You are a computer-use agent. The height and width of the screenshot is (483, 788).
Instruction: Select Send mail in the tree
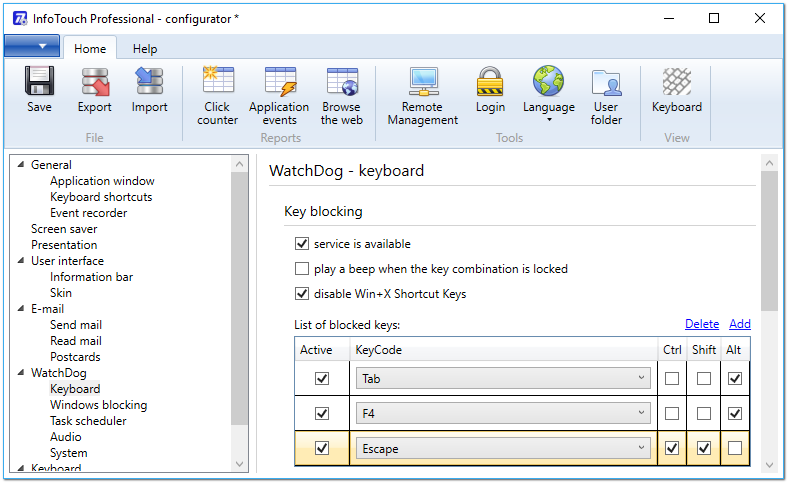[76, 325]
